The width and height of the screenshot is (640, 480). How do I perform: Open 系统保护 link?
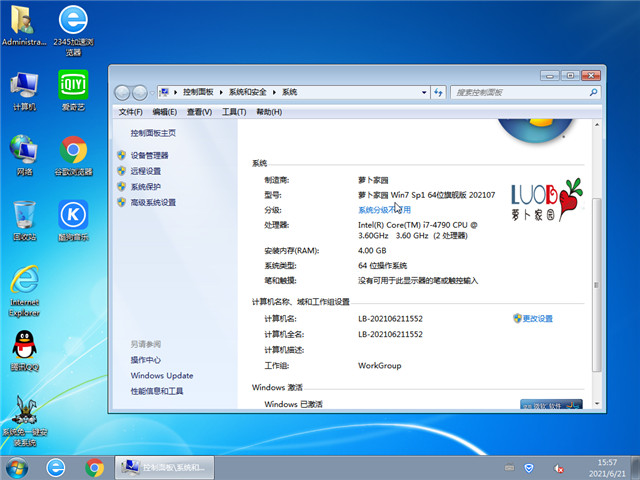pyautogui.click(x=146, y=187)
